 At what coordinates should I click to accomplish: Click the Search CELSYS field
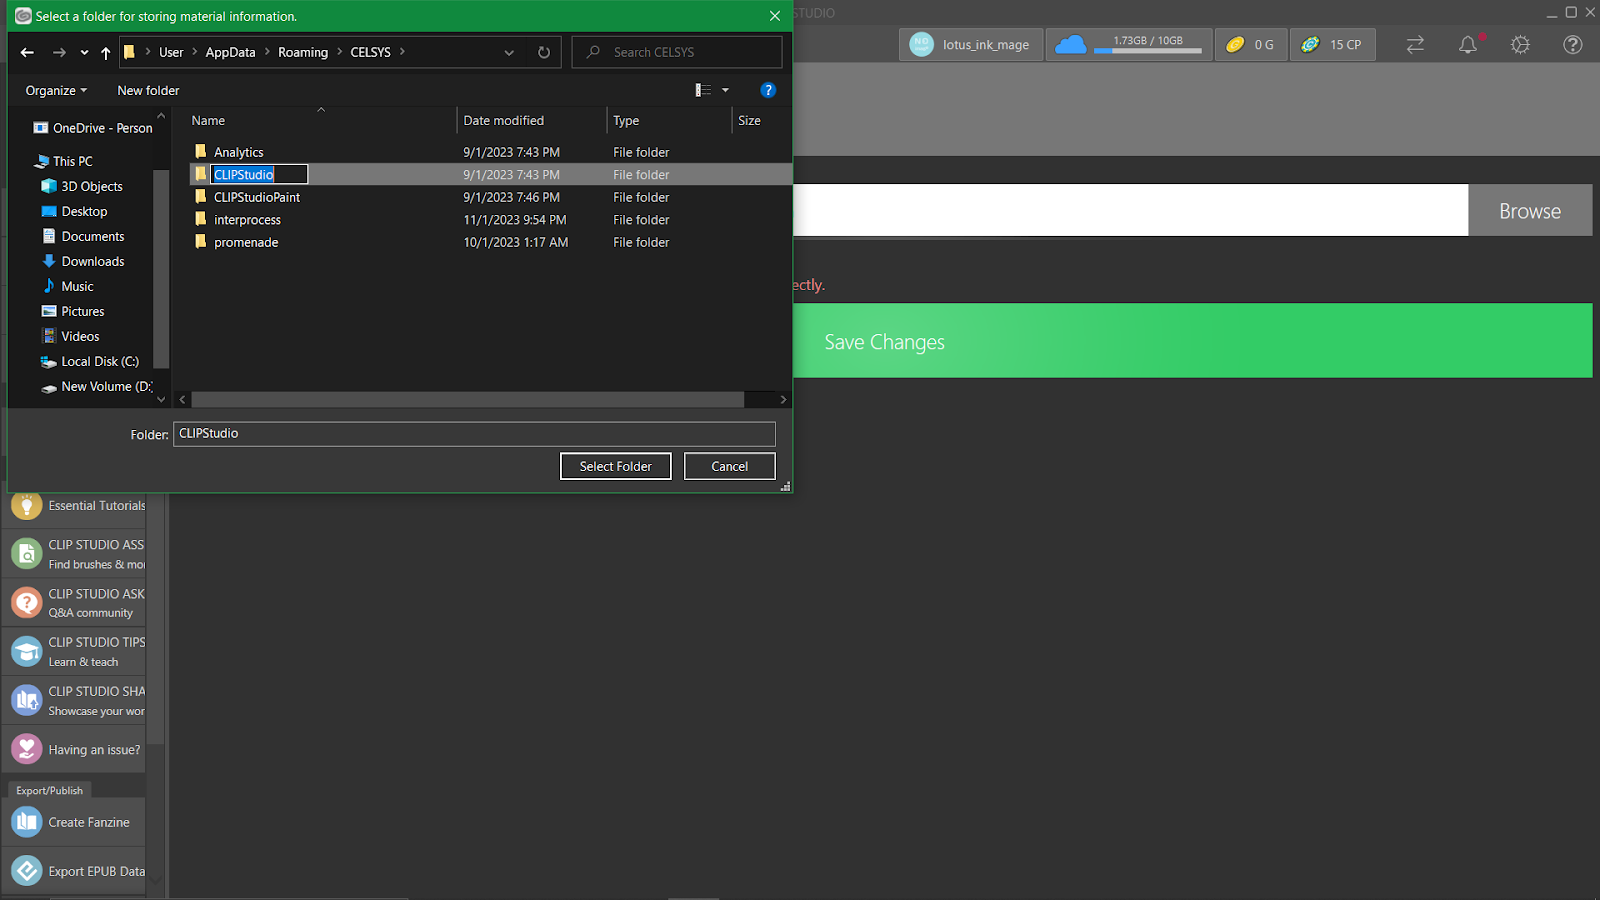(x=677, y=52)
